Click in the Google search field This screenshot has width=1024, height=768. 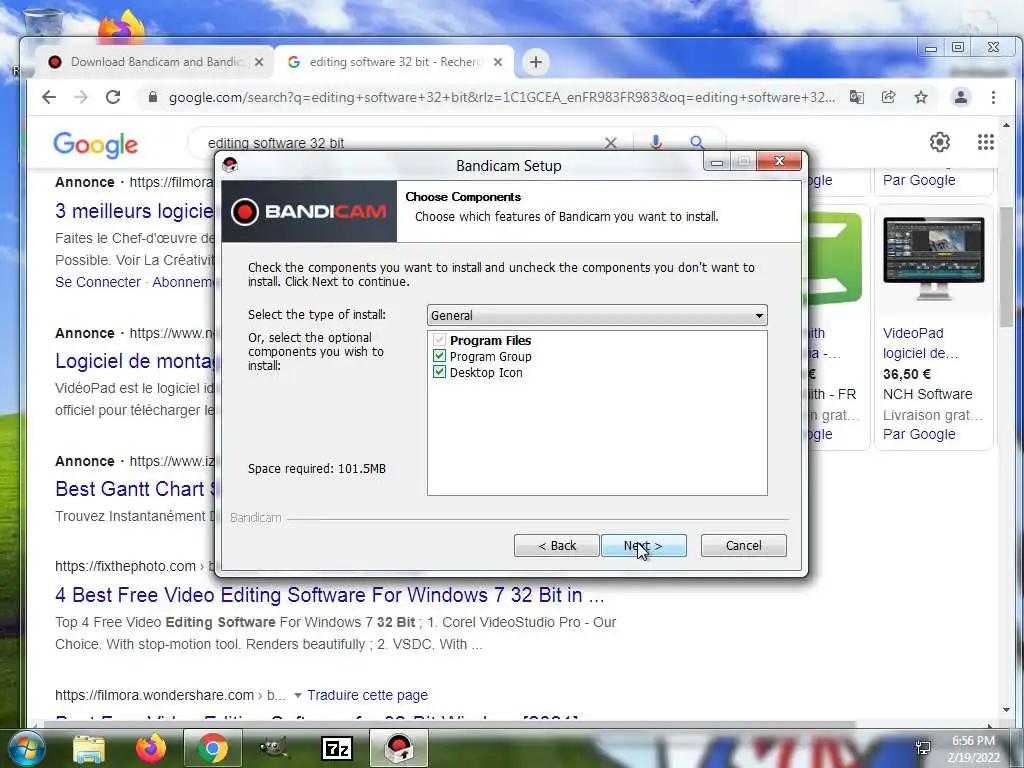coord(398,143)
